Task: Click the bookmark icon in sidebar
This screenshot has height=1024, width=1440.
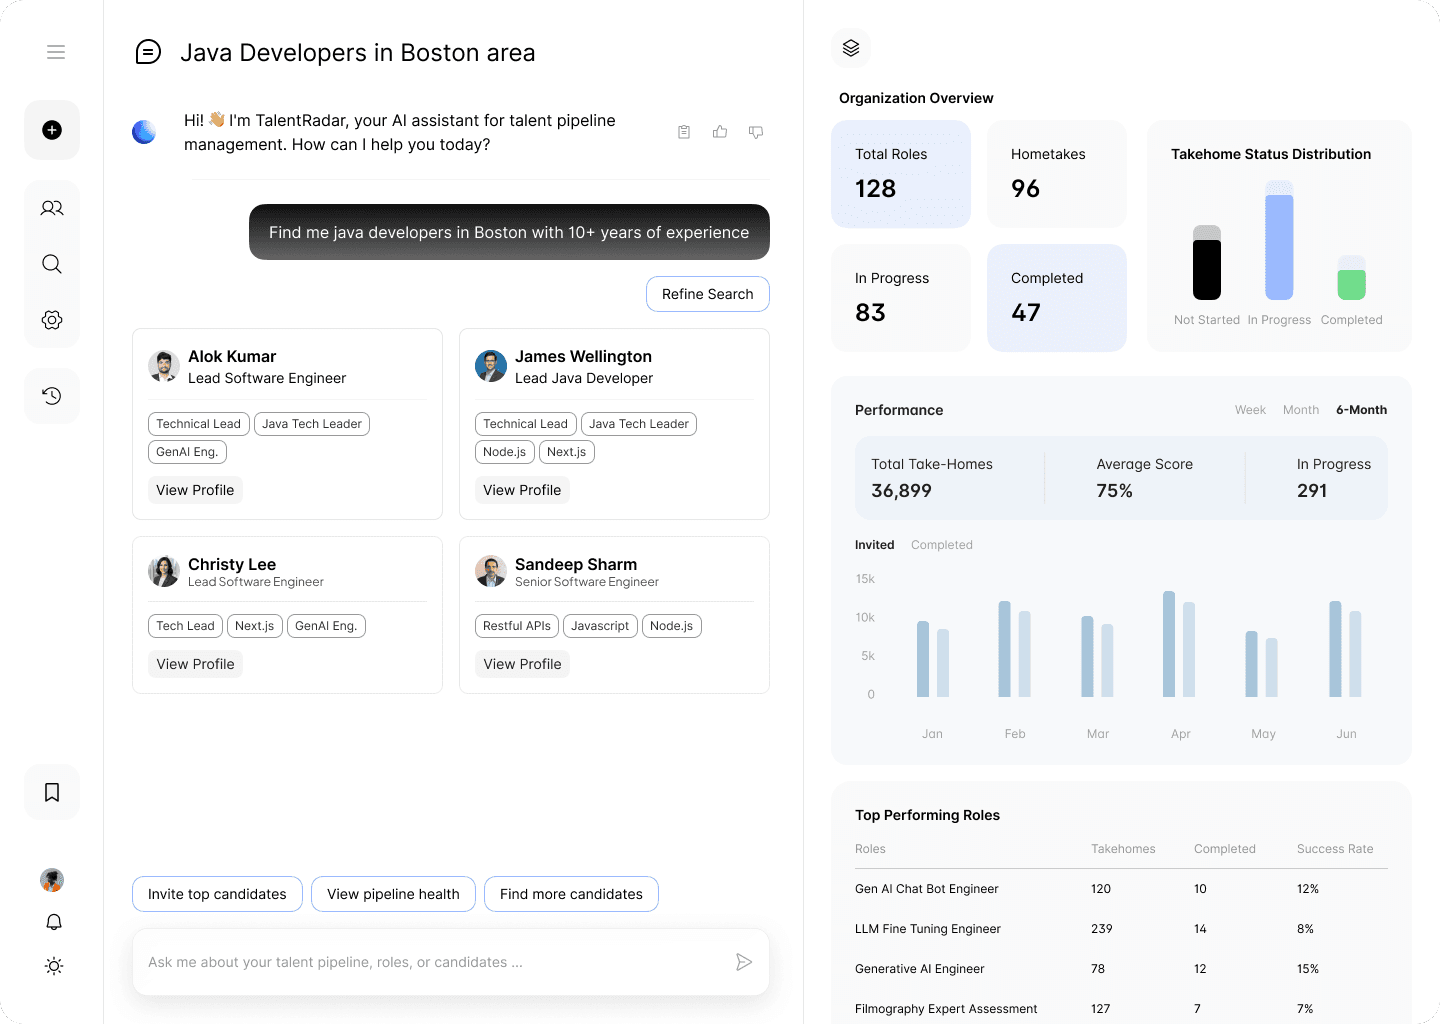Action: pos(52,792)
